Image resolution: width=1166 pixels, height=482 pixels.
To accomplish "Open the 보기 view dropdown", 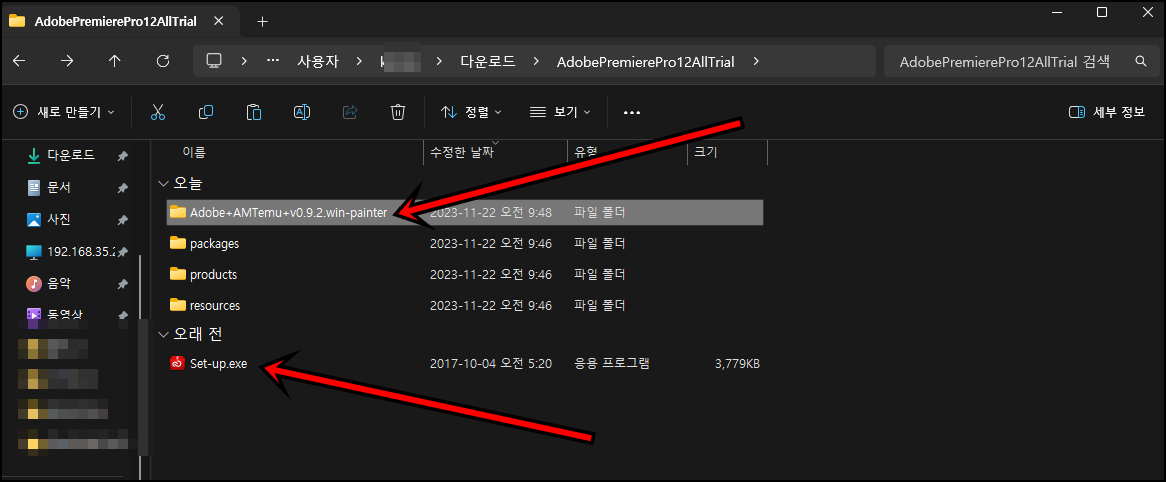I will pyautogui.click(x=561, y=112).
